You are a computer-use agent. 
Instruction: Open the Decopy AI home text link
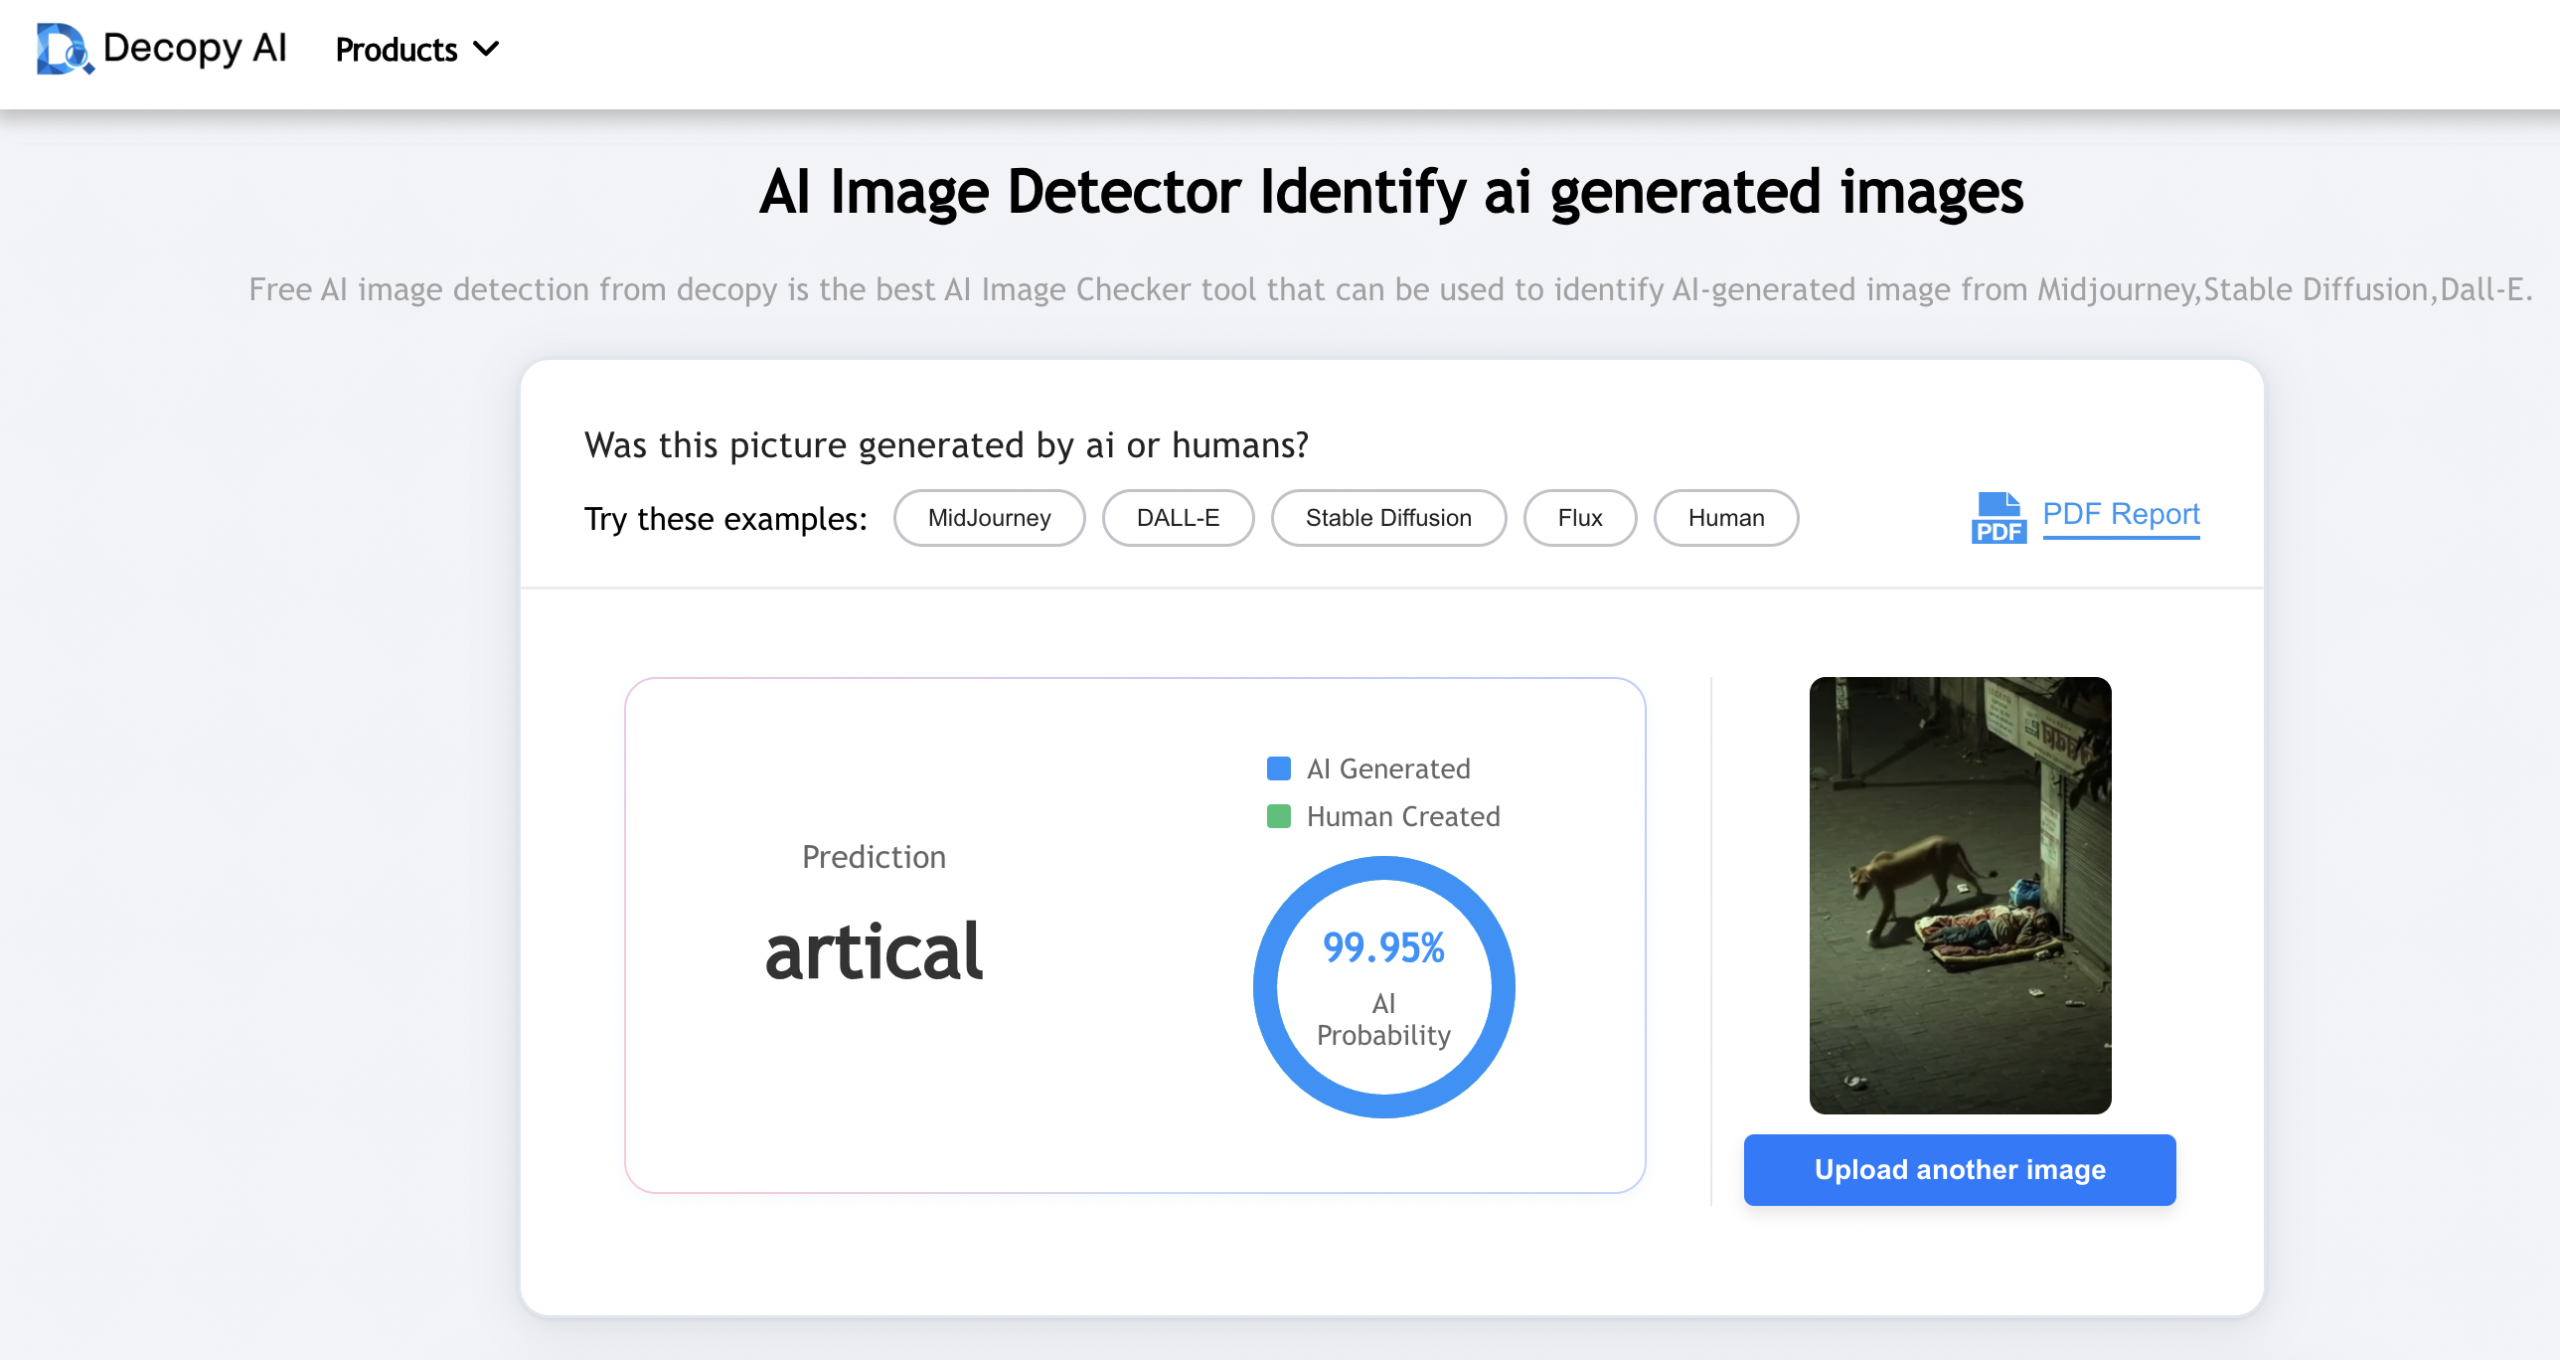pos(195,48)
